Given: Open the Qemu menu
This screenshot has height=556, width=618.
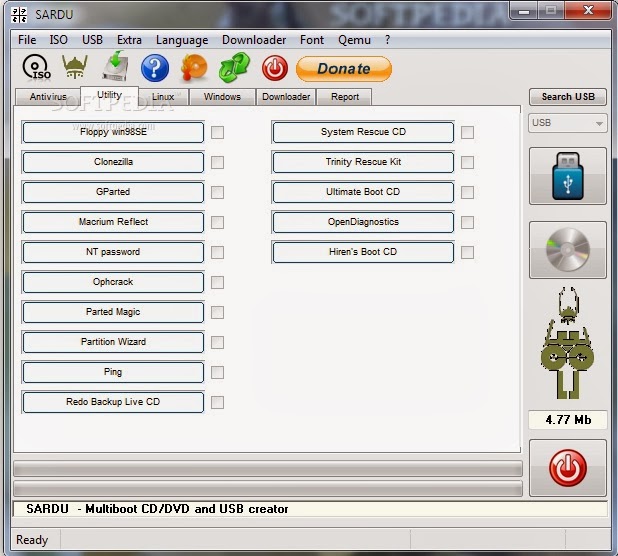Looking at the screenshot, I should pyautogui.click(x=354, y=40).
